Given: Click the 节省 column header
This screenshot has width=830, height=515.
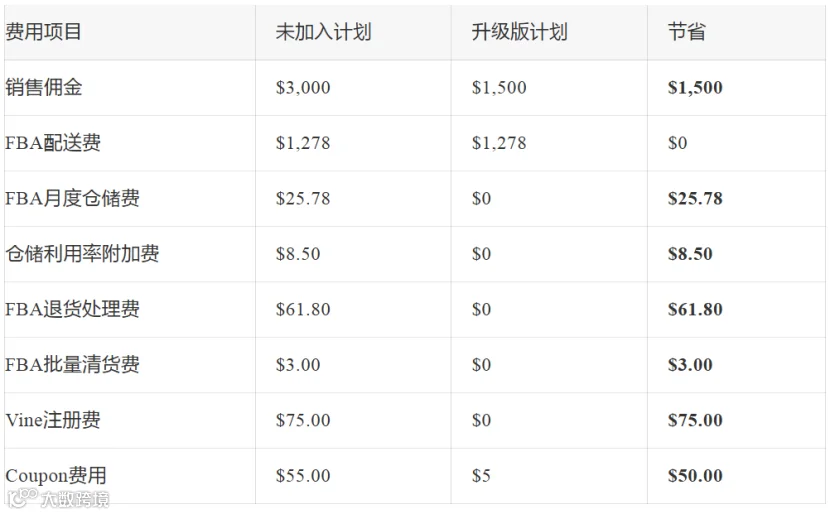Looking at the screenshot, I should pos(687,32).
